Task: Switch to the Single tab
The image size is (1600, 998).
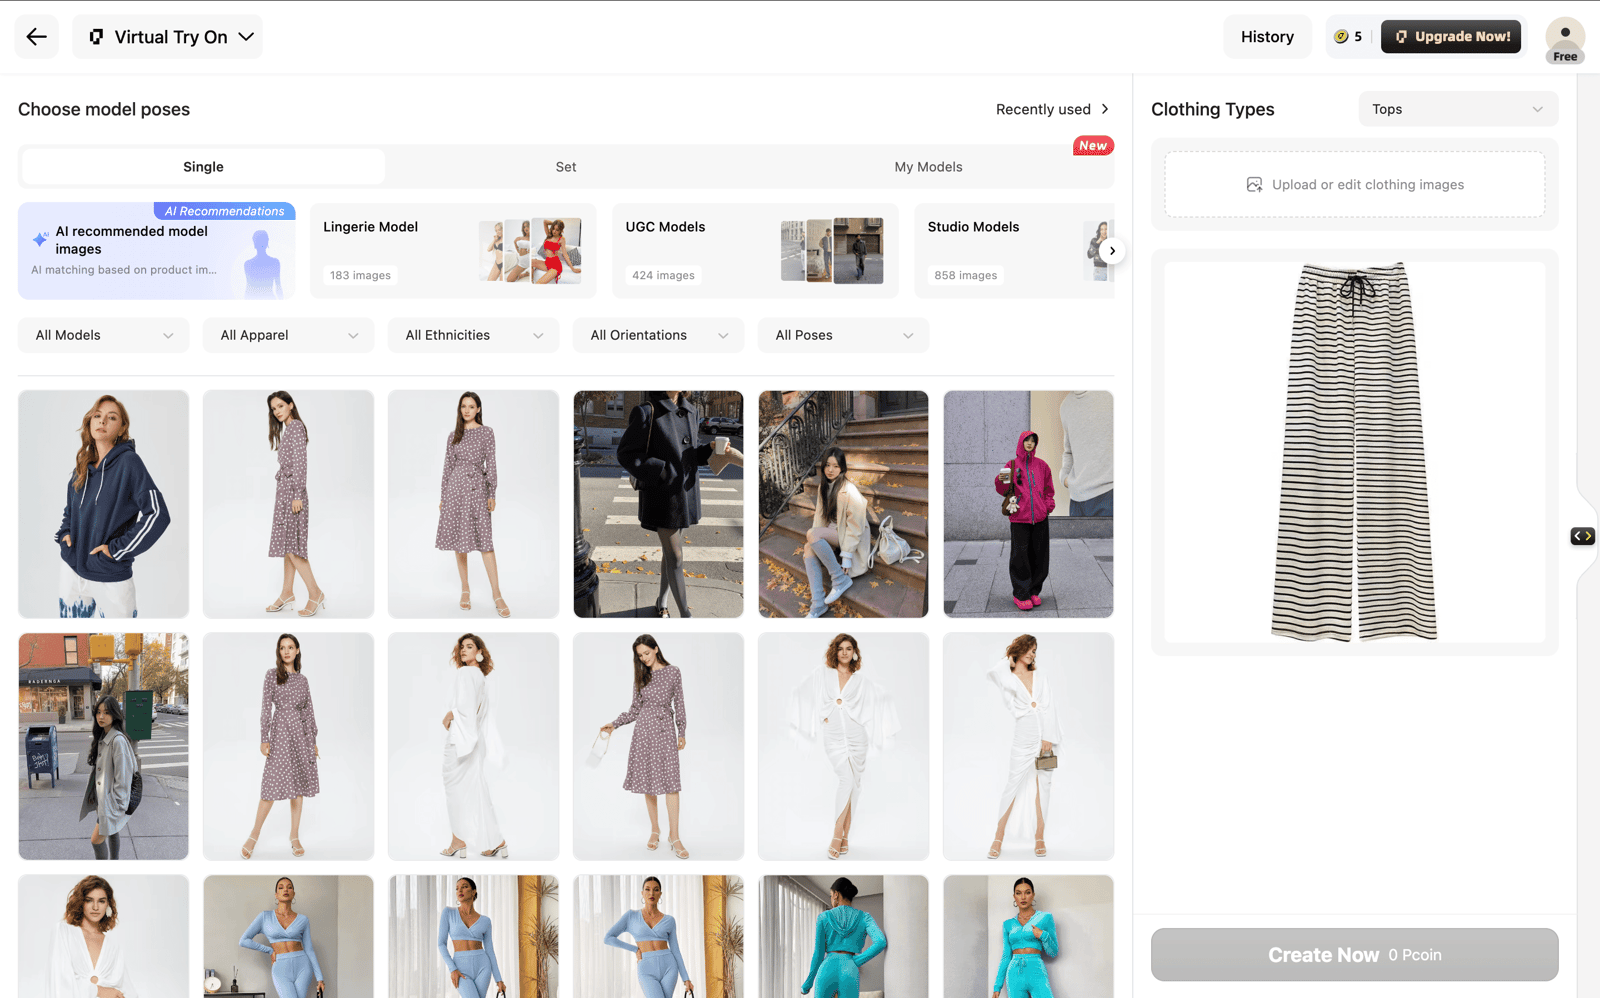Action: pyautogui.click(x=203, y=167)
